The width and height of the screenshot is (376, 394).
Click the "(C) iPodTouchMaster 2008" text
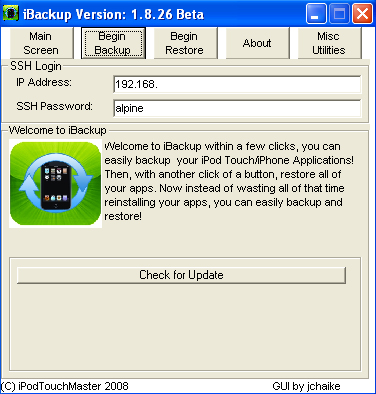point(65,386)
